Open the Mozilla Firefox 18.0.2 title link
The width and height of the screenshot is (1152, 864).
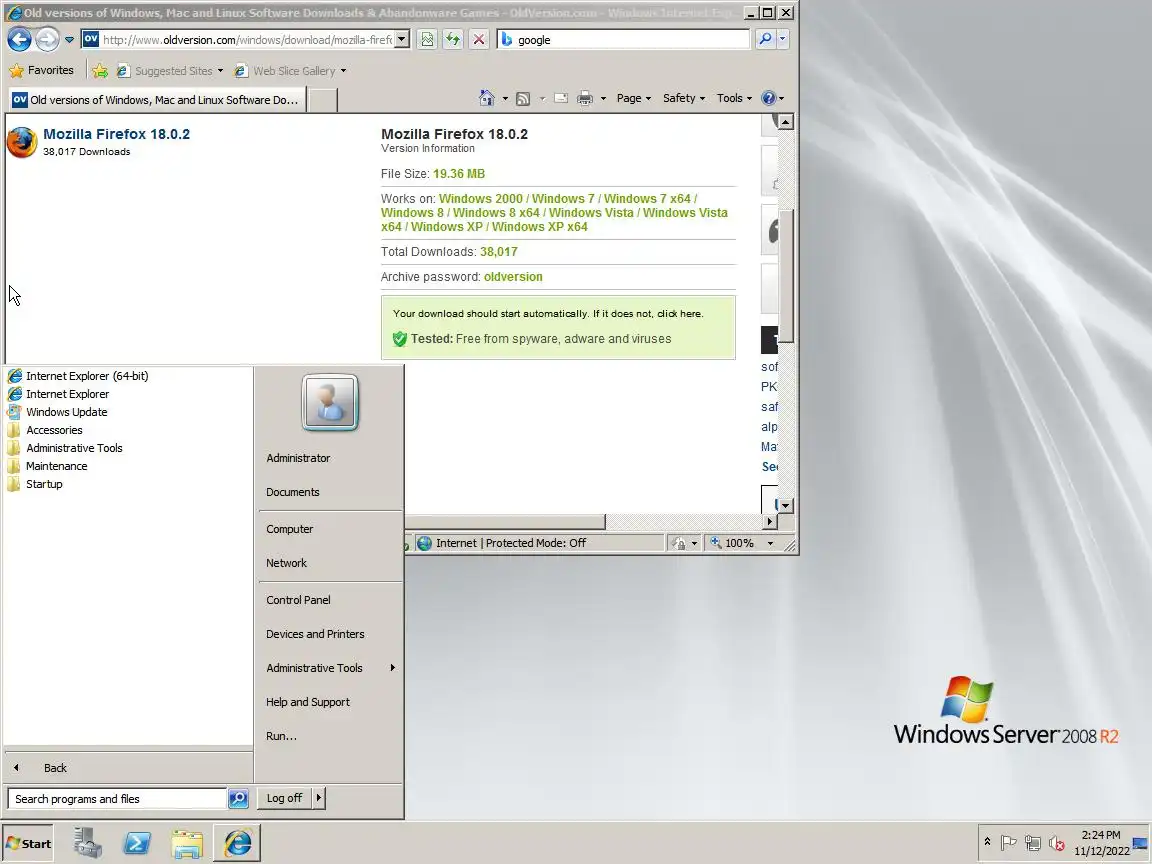click(116, 134)
